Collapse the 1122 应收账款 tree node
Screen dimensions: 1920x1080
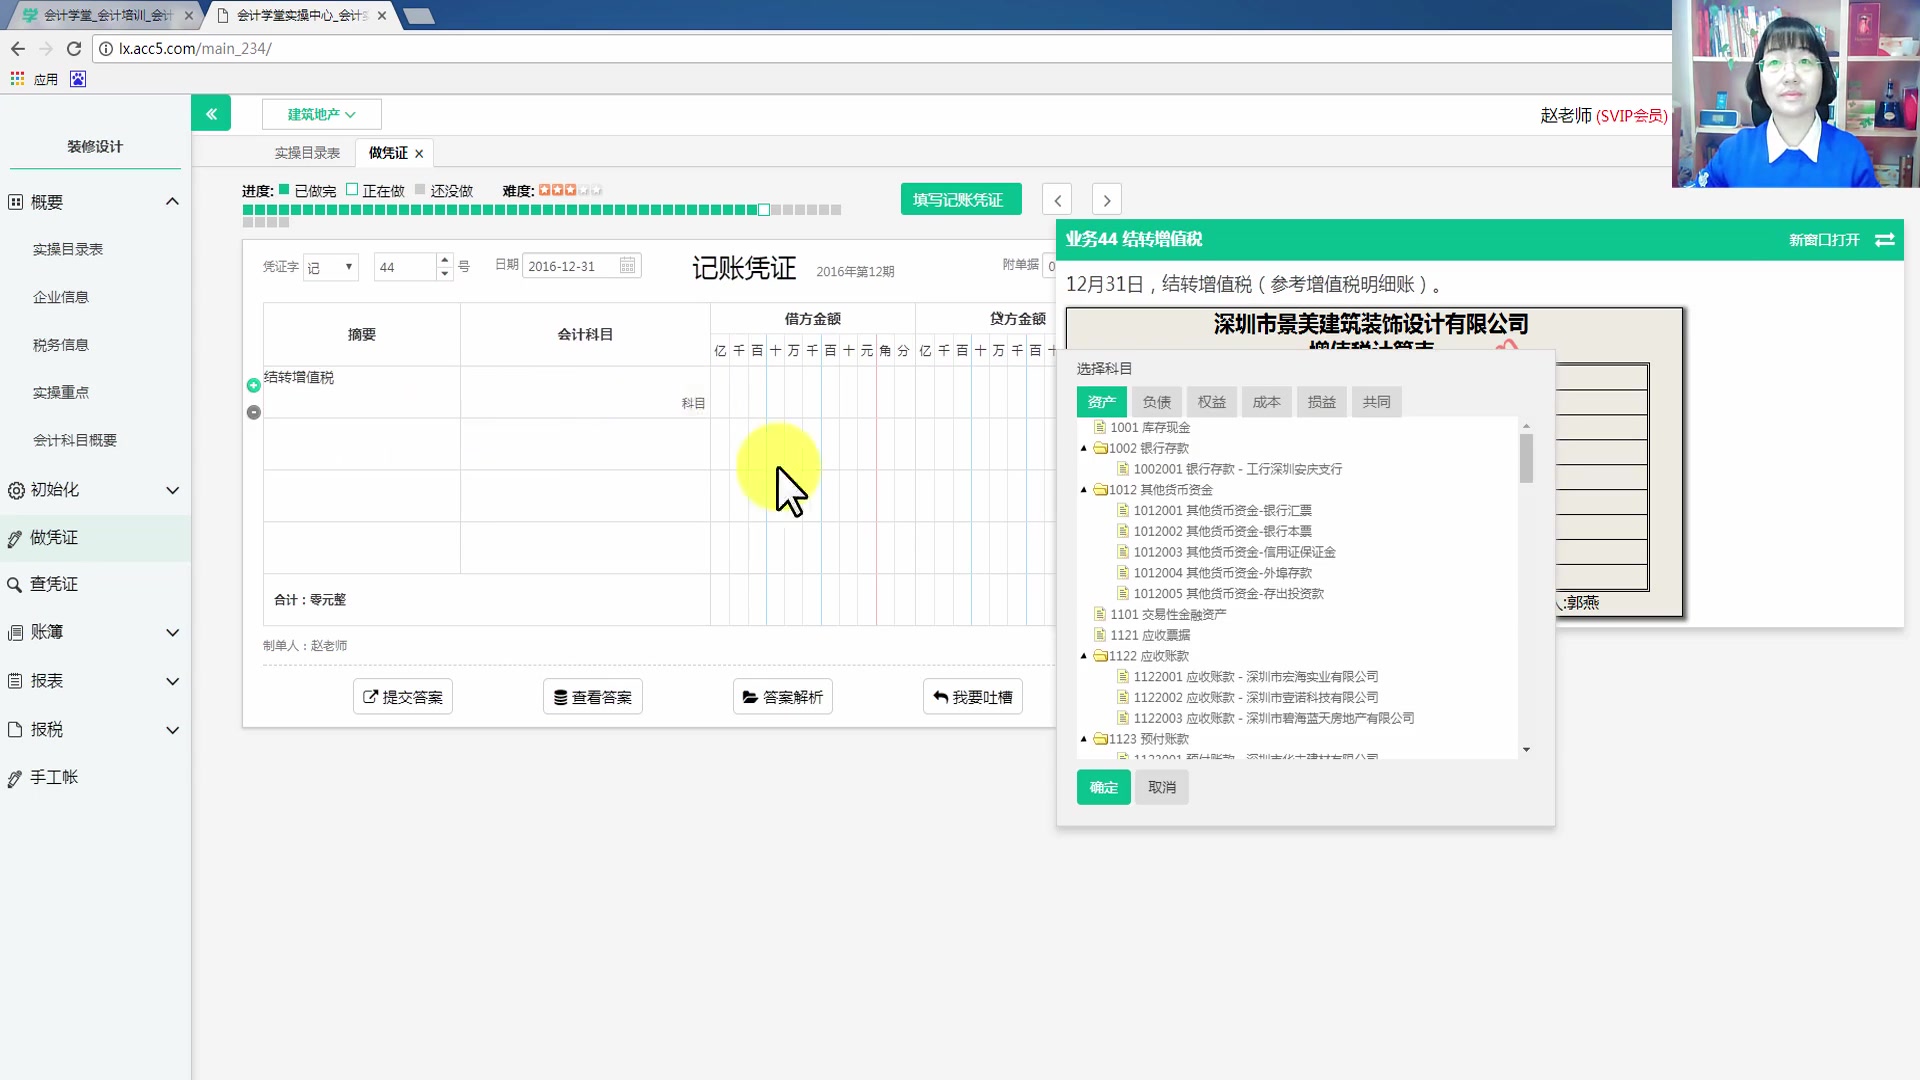coord(1084,655)
